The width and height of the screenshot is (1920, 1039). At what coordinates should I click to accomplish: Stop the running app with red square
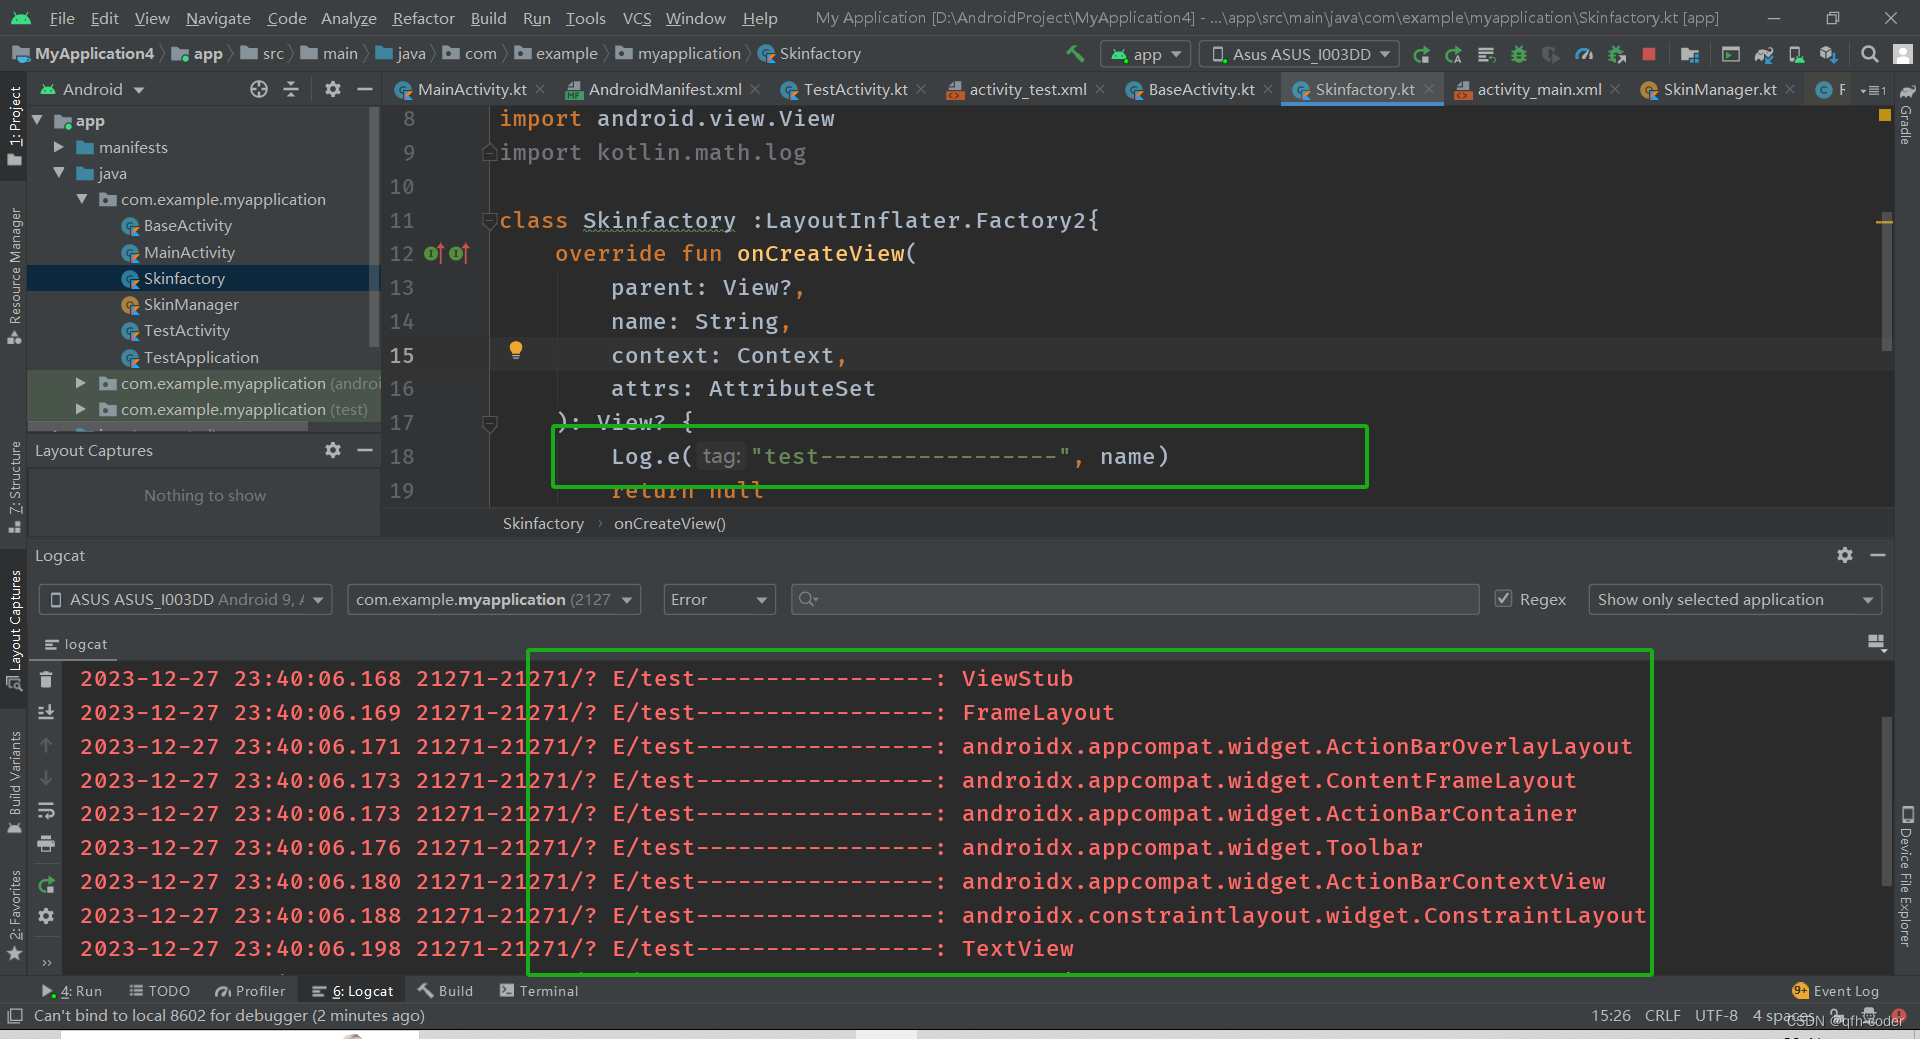1649,54
